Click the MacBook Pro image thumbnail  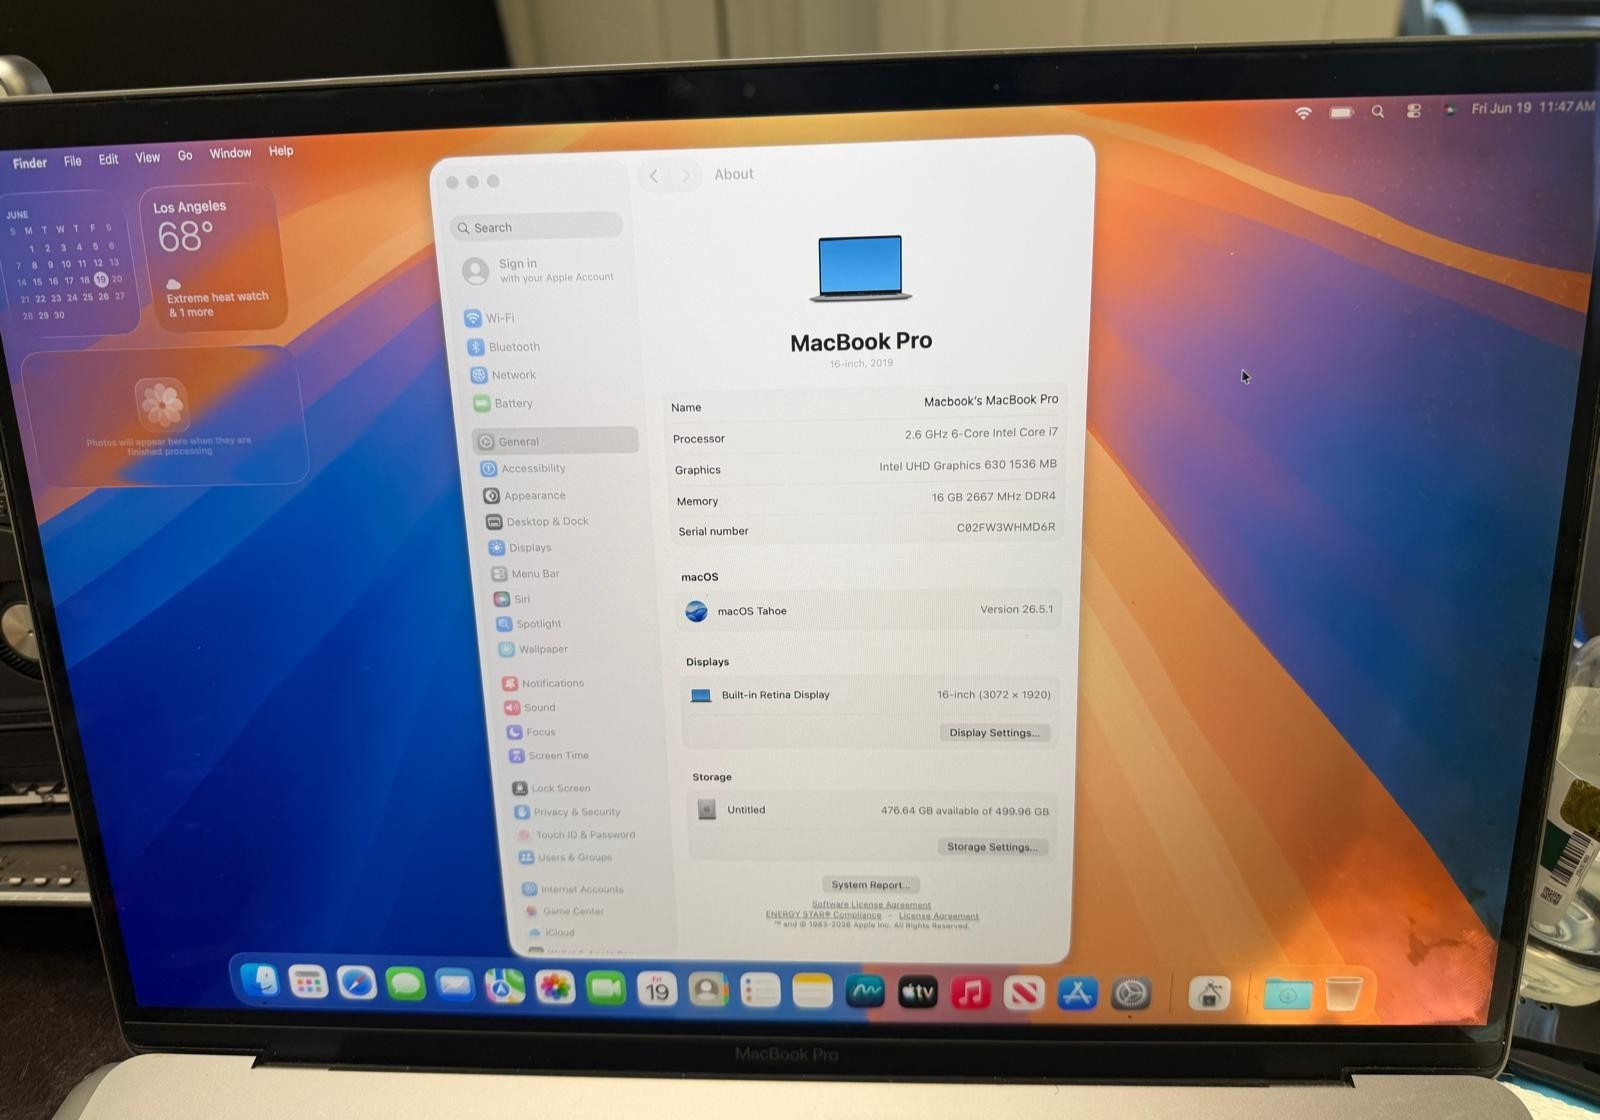tap(860, 268)
